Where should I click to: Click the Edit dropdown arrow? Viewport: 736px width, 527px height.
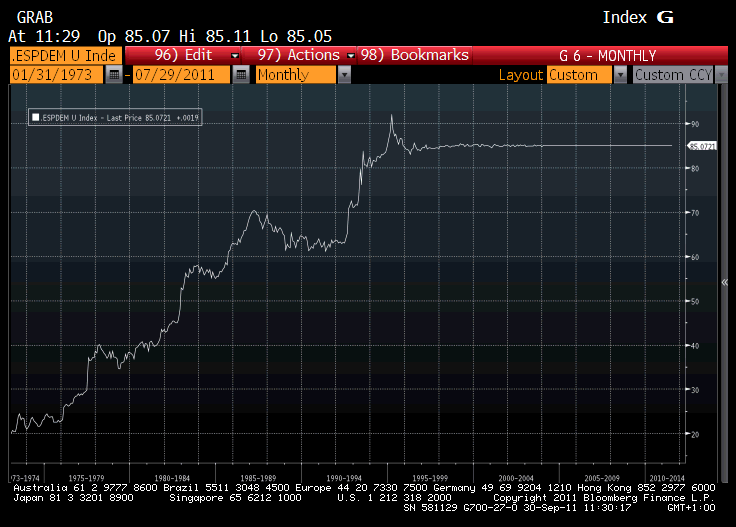pyautogui.click(x=235, y=55)
